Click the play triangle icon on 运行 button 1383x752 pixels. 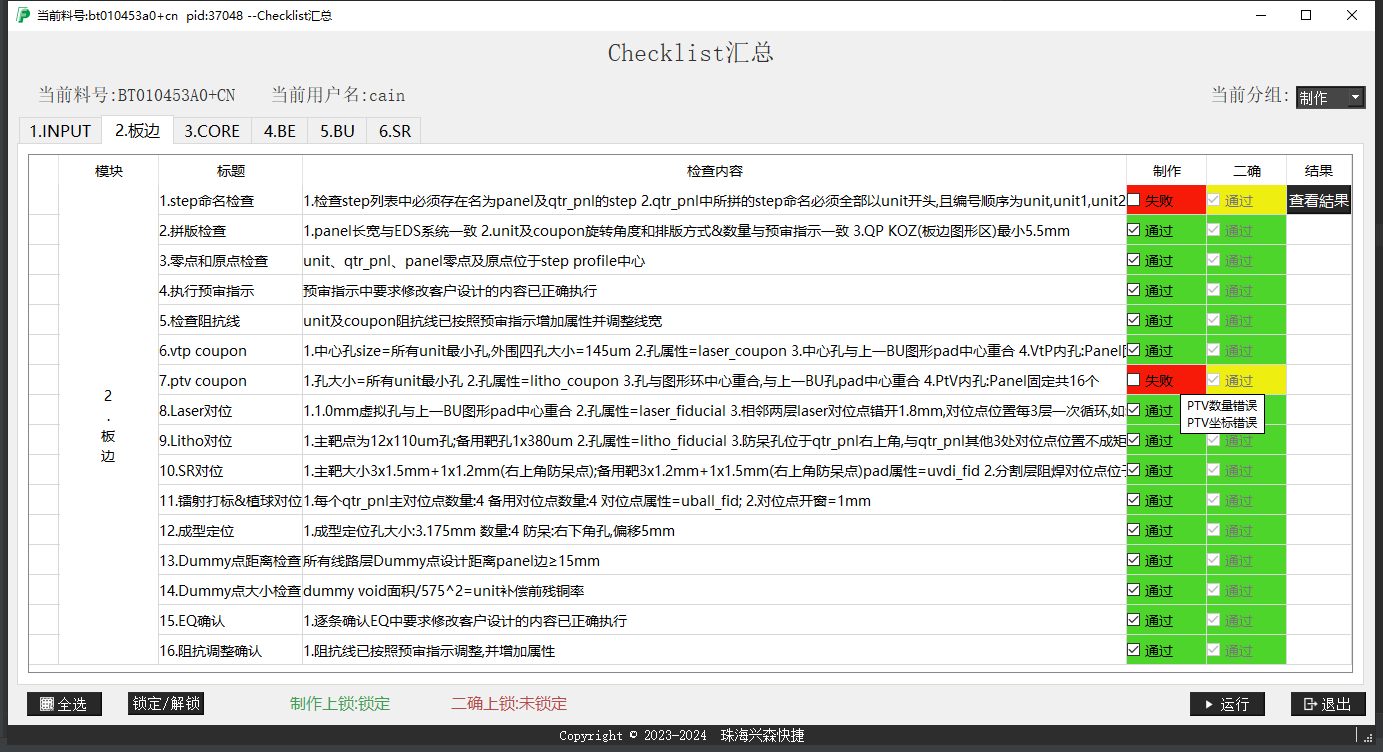(1210, 704)
